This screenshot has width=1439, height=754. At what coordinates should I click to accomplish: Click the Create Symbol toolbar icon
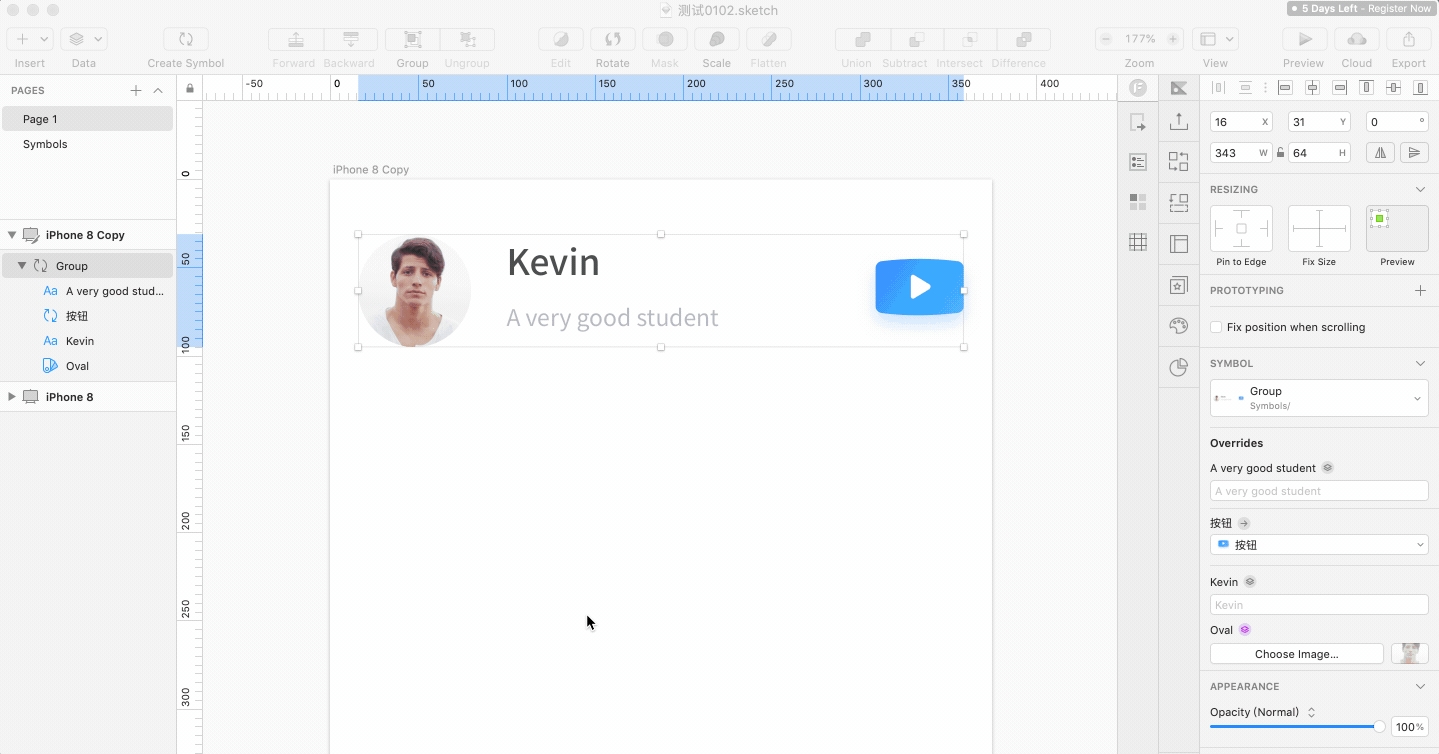[186, 39]
